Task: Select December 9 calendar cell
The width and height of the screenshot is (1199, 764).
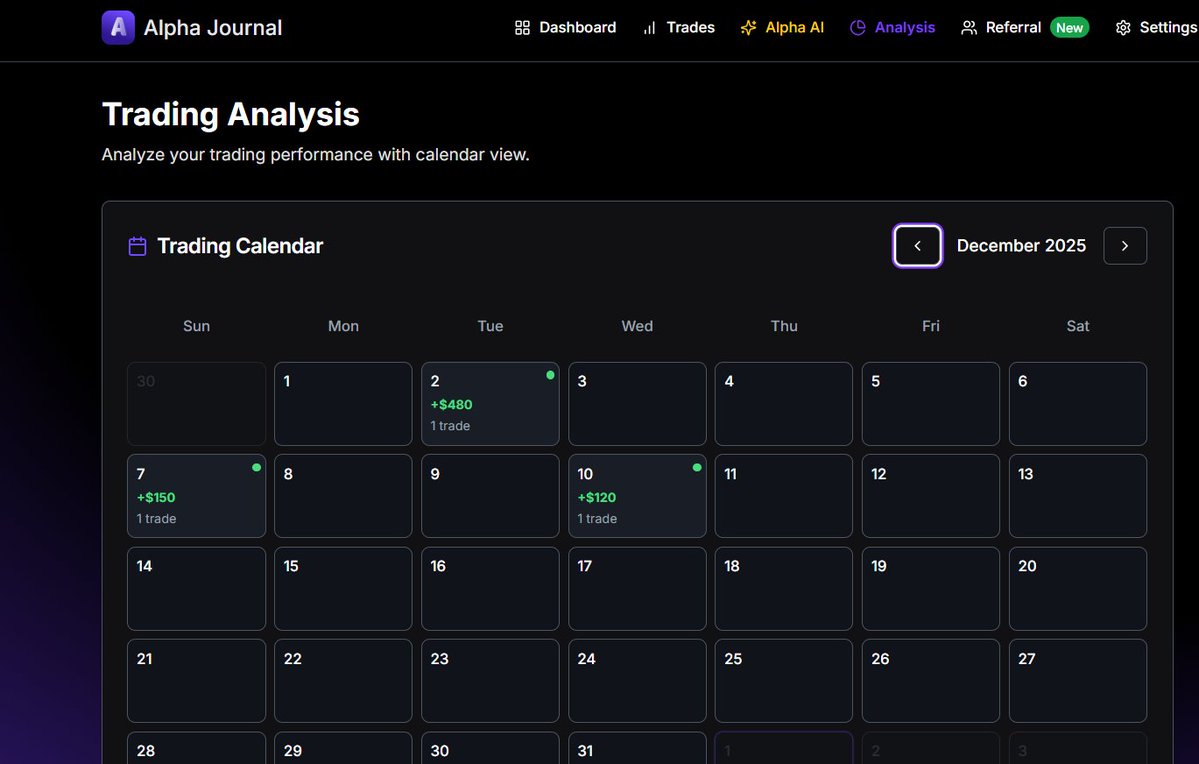Action: (x=490, y=496)
